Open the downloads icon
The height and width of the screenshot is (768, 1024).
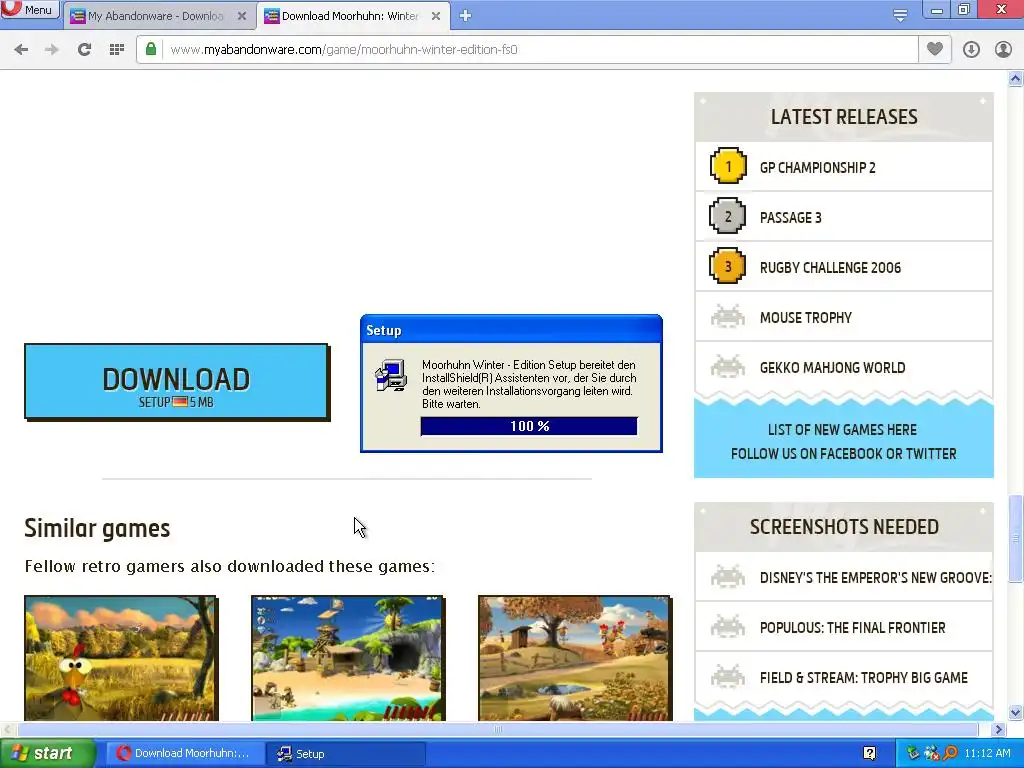point(971,50)
